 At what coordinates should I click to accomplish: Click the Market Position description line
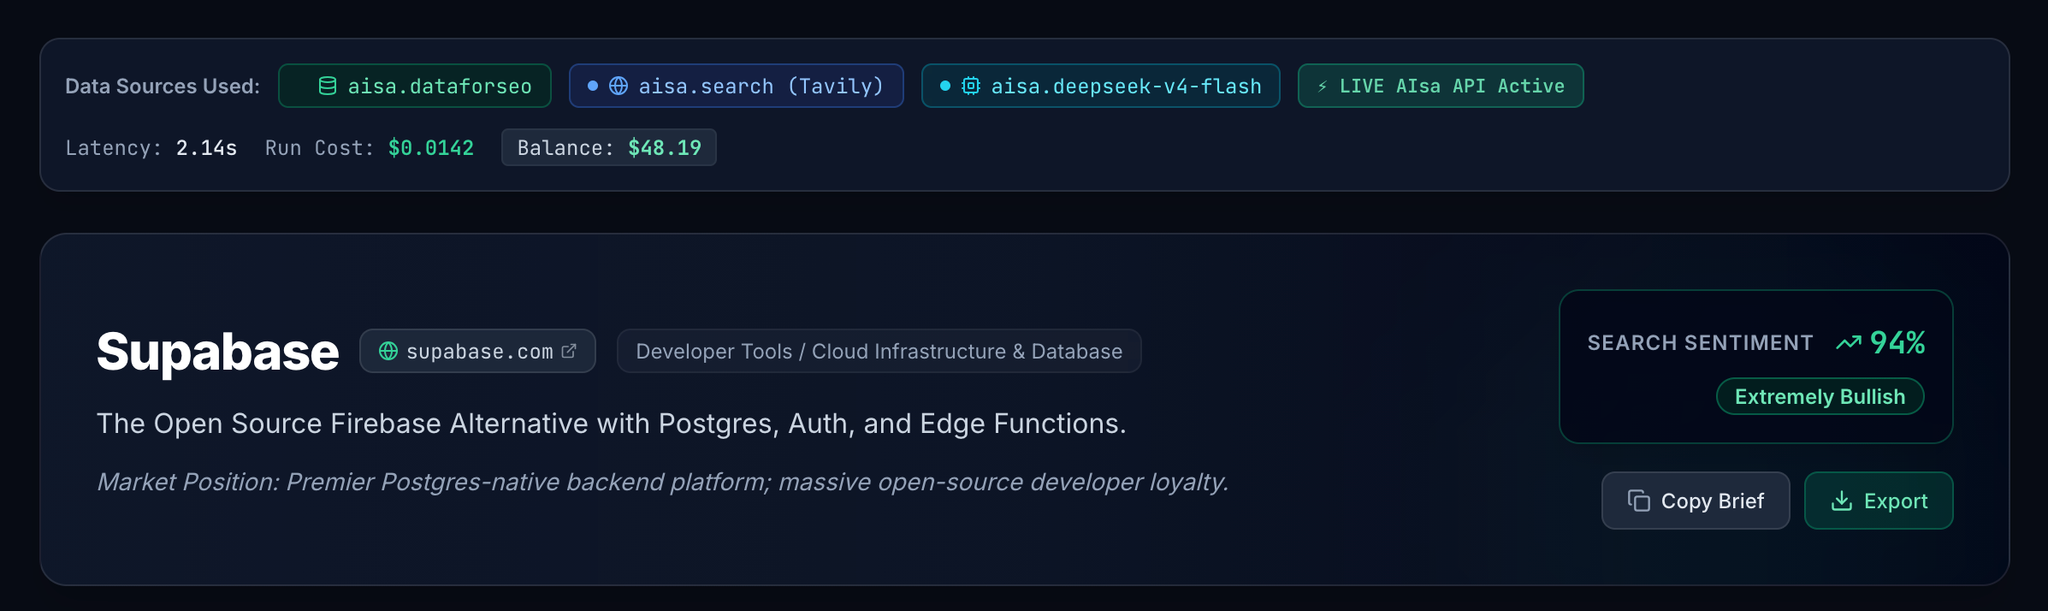pyautogui.click(x=662, y=482)
